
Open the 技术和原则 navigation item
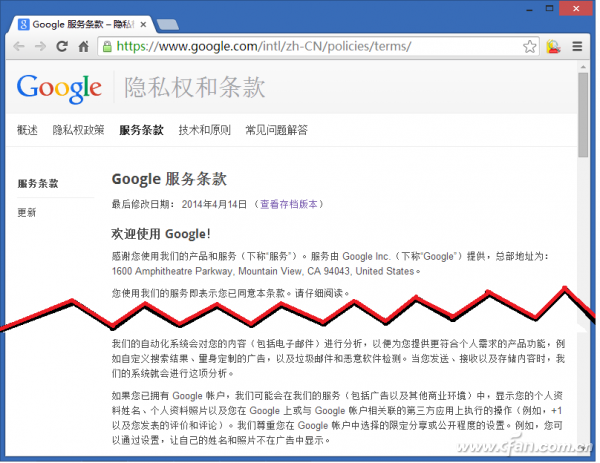tap(205, 130)
